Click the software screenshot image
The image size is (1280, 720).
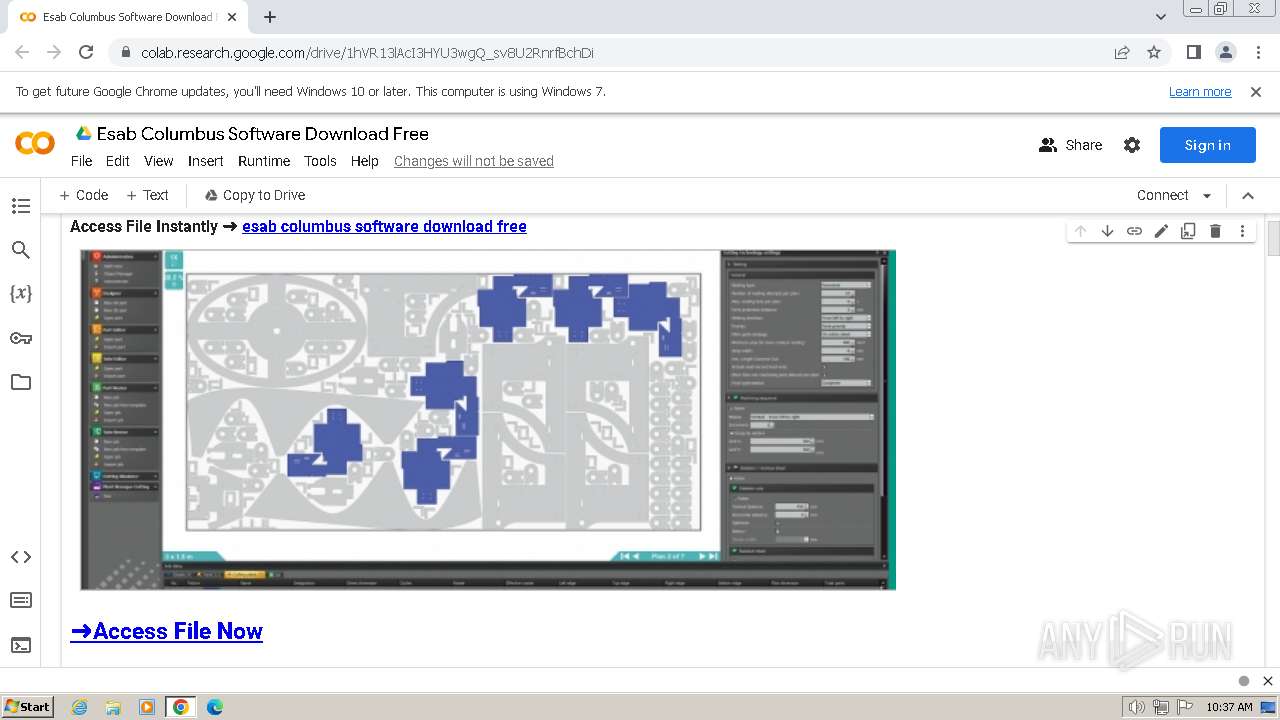tap(488, 420)
